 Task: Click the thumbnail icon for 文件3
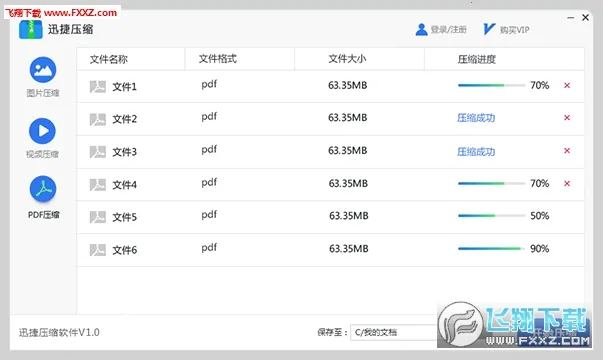98,152
